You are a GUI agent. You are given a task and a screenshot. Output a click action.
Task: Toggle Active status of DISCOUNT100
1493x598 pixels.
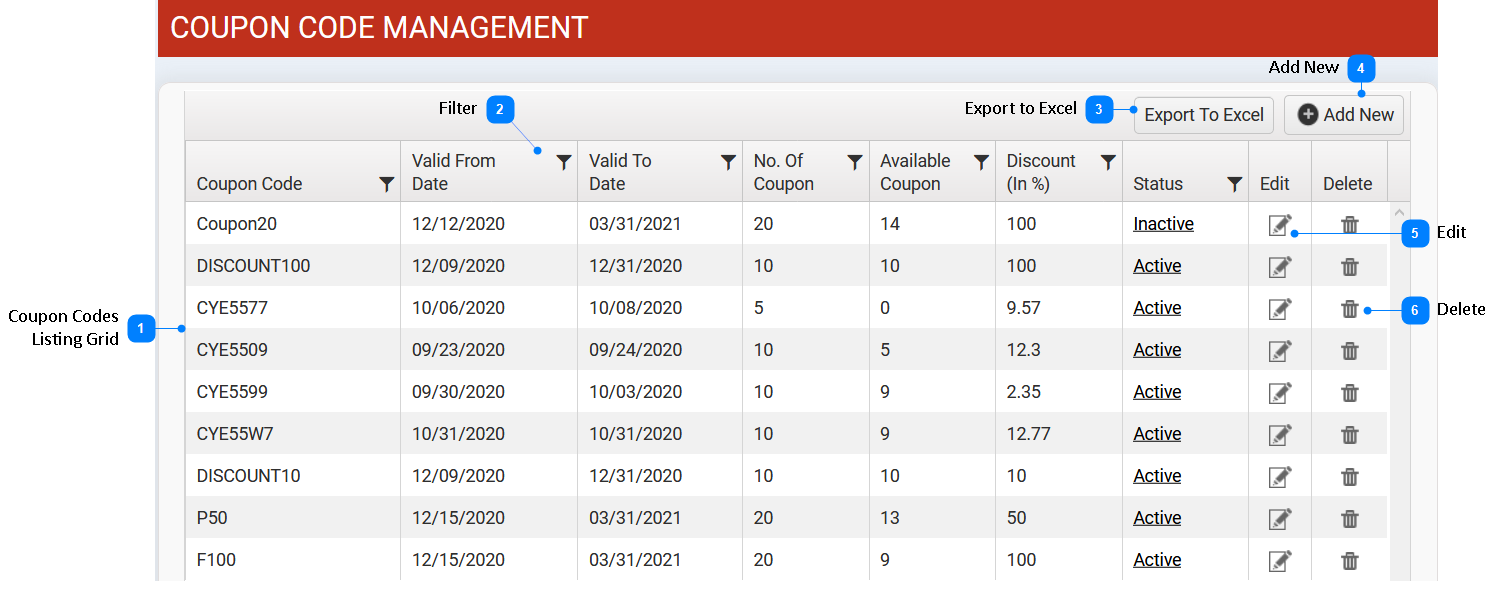click(x=1157, y=266)
